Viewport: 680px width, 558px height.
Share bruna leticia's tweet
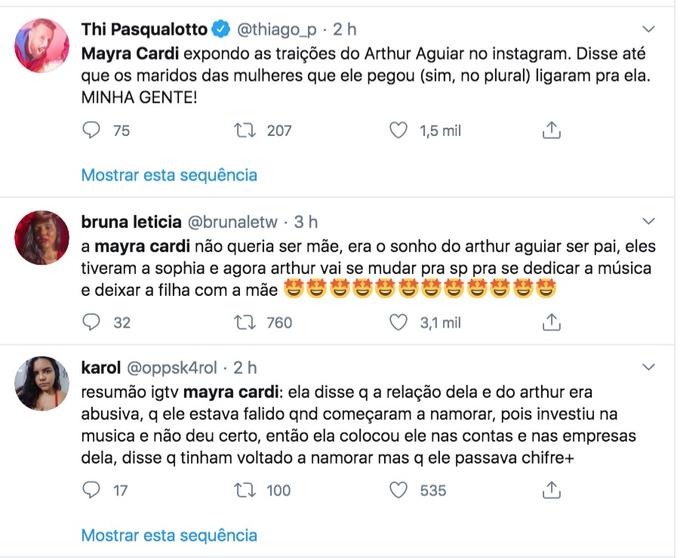(551, 322)
